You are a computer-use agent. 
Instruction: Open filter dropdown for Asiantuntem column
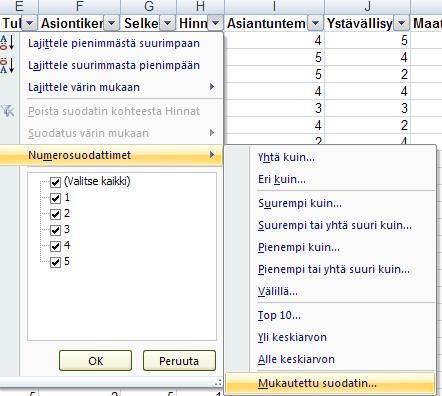pos(315,23)
